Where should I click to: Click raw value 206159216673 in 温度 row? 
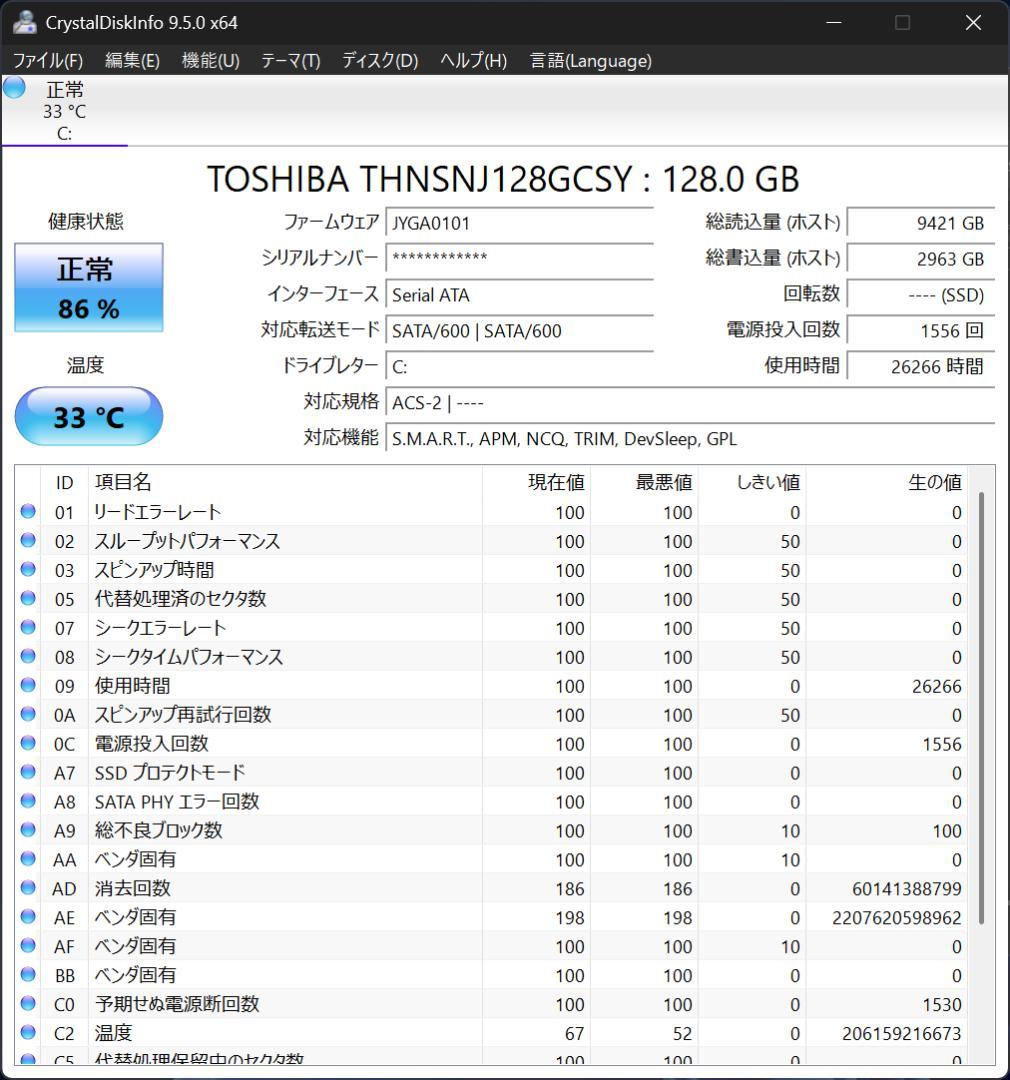pyautogui.click(x=901, y=1033)
